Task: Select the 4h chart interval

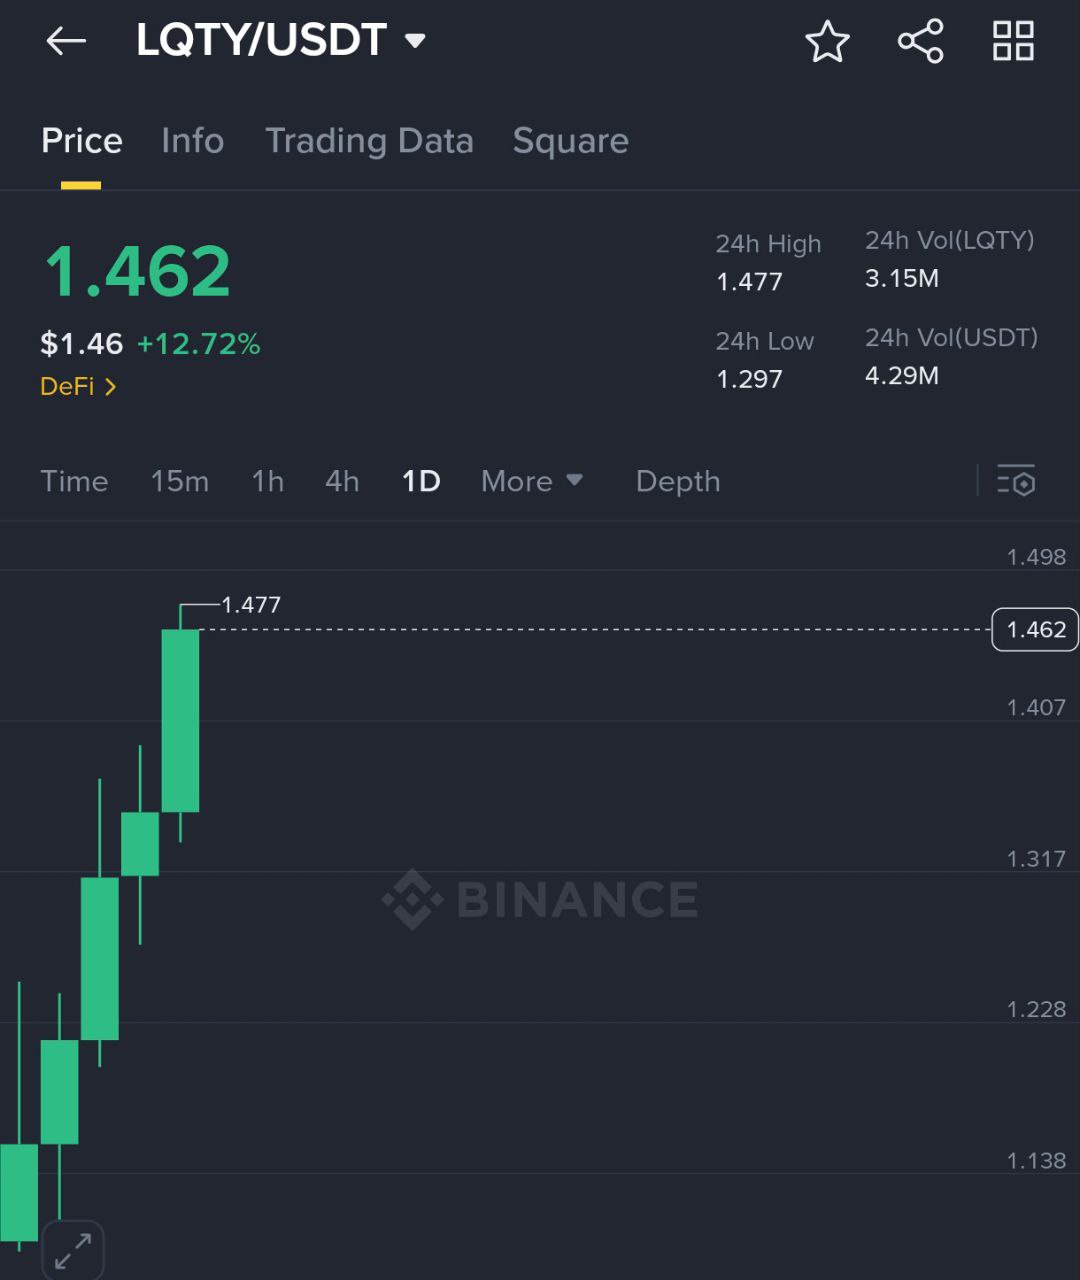Action: pos(342,481)
